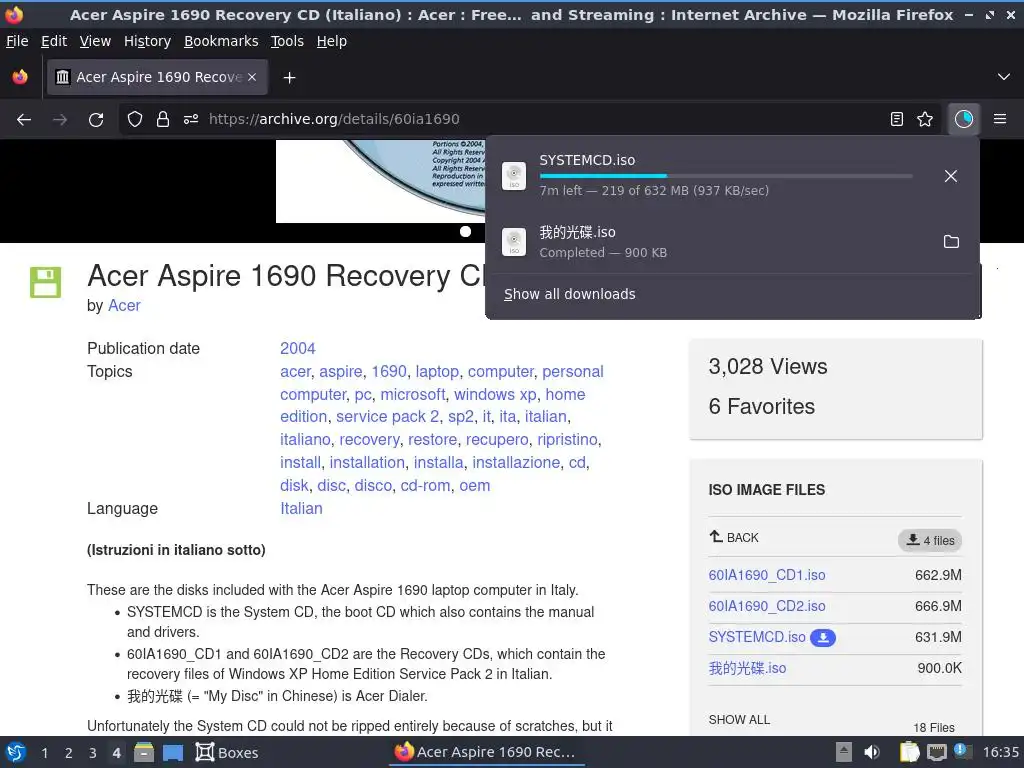
Task: Expand the list all tabs chevron
Action: coord(1004,77)
